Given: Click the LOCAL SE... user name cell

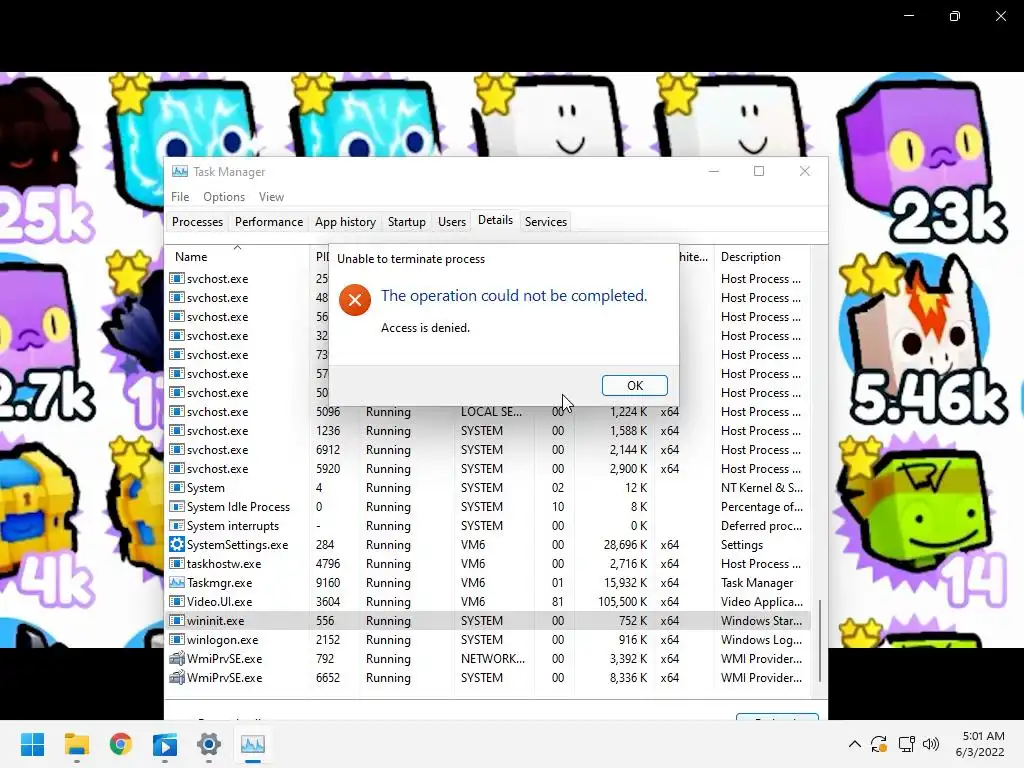Looking at the screenshot, I should [491, 411].
